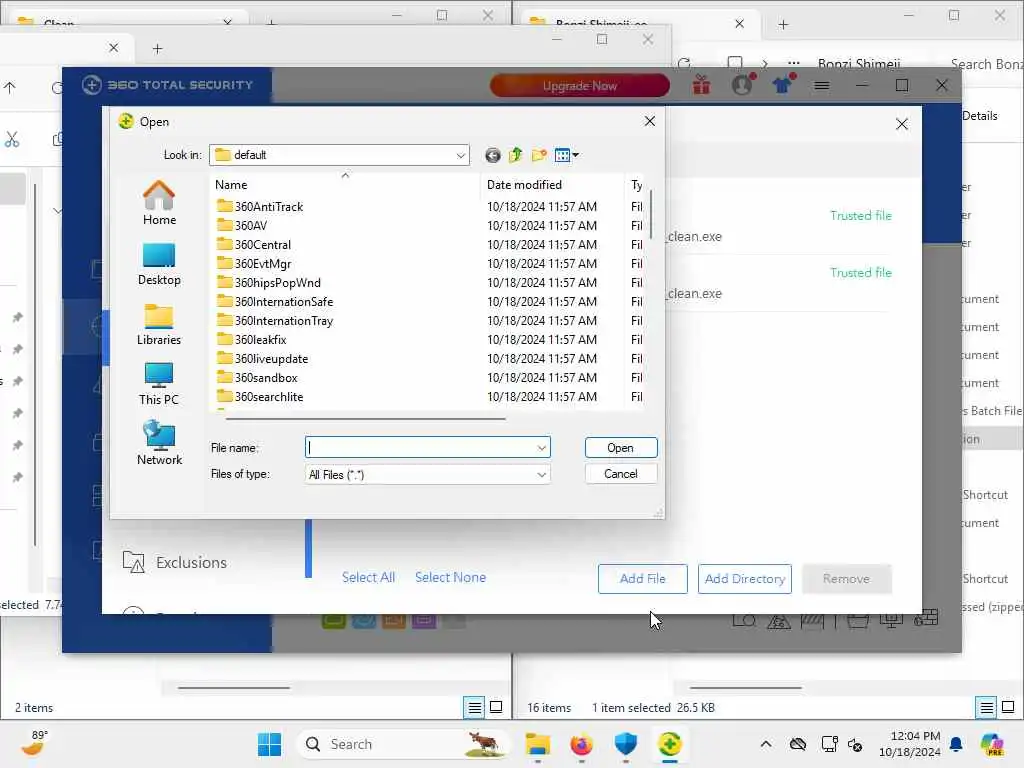The image size is (1024, 768).
Task: Select the 360Central folder
Action: point(254,244)
